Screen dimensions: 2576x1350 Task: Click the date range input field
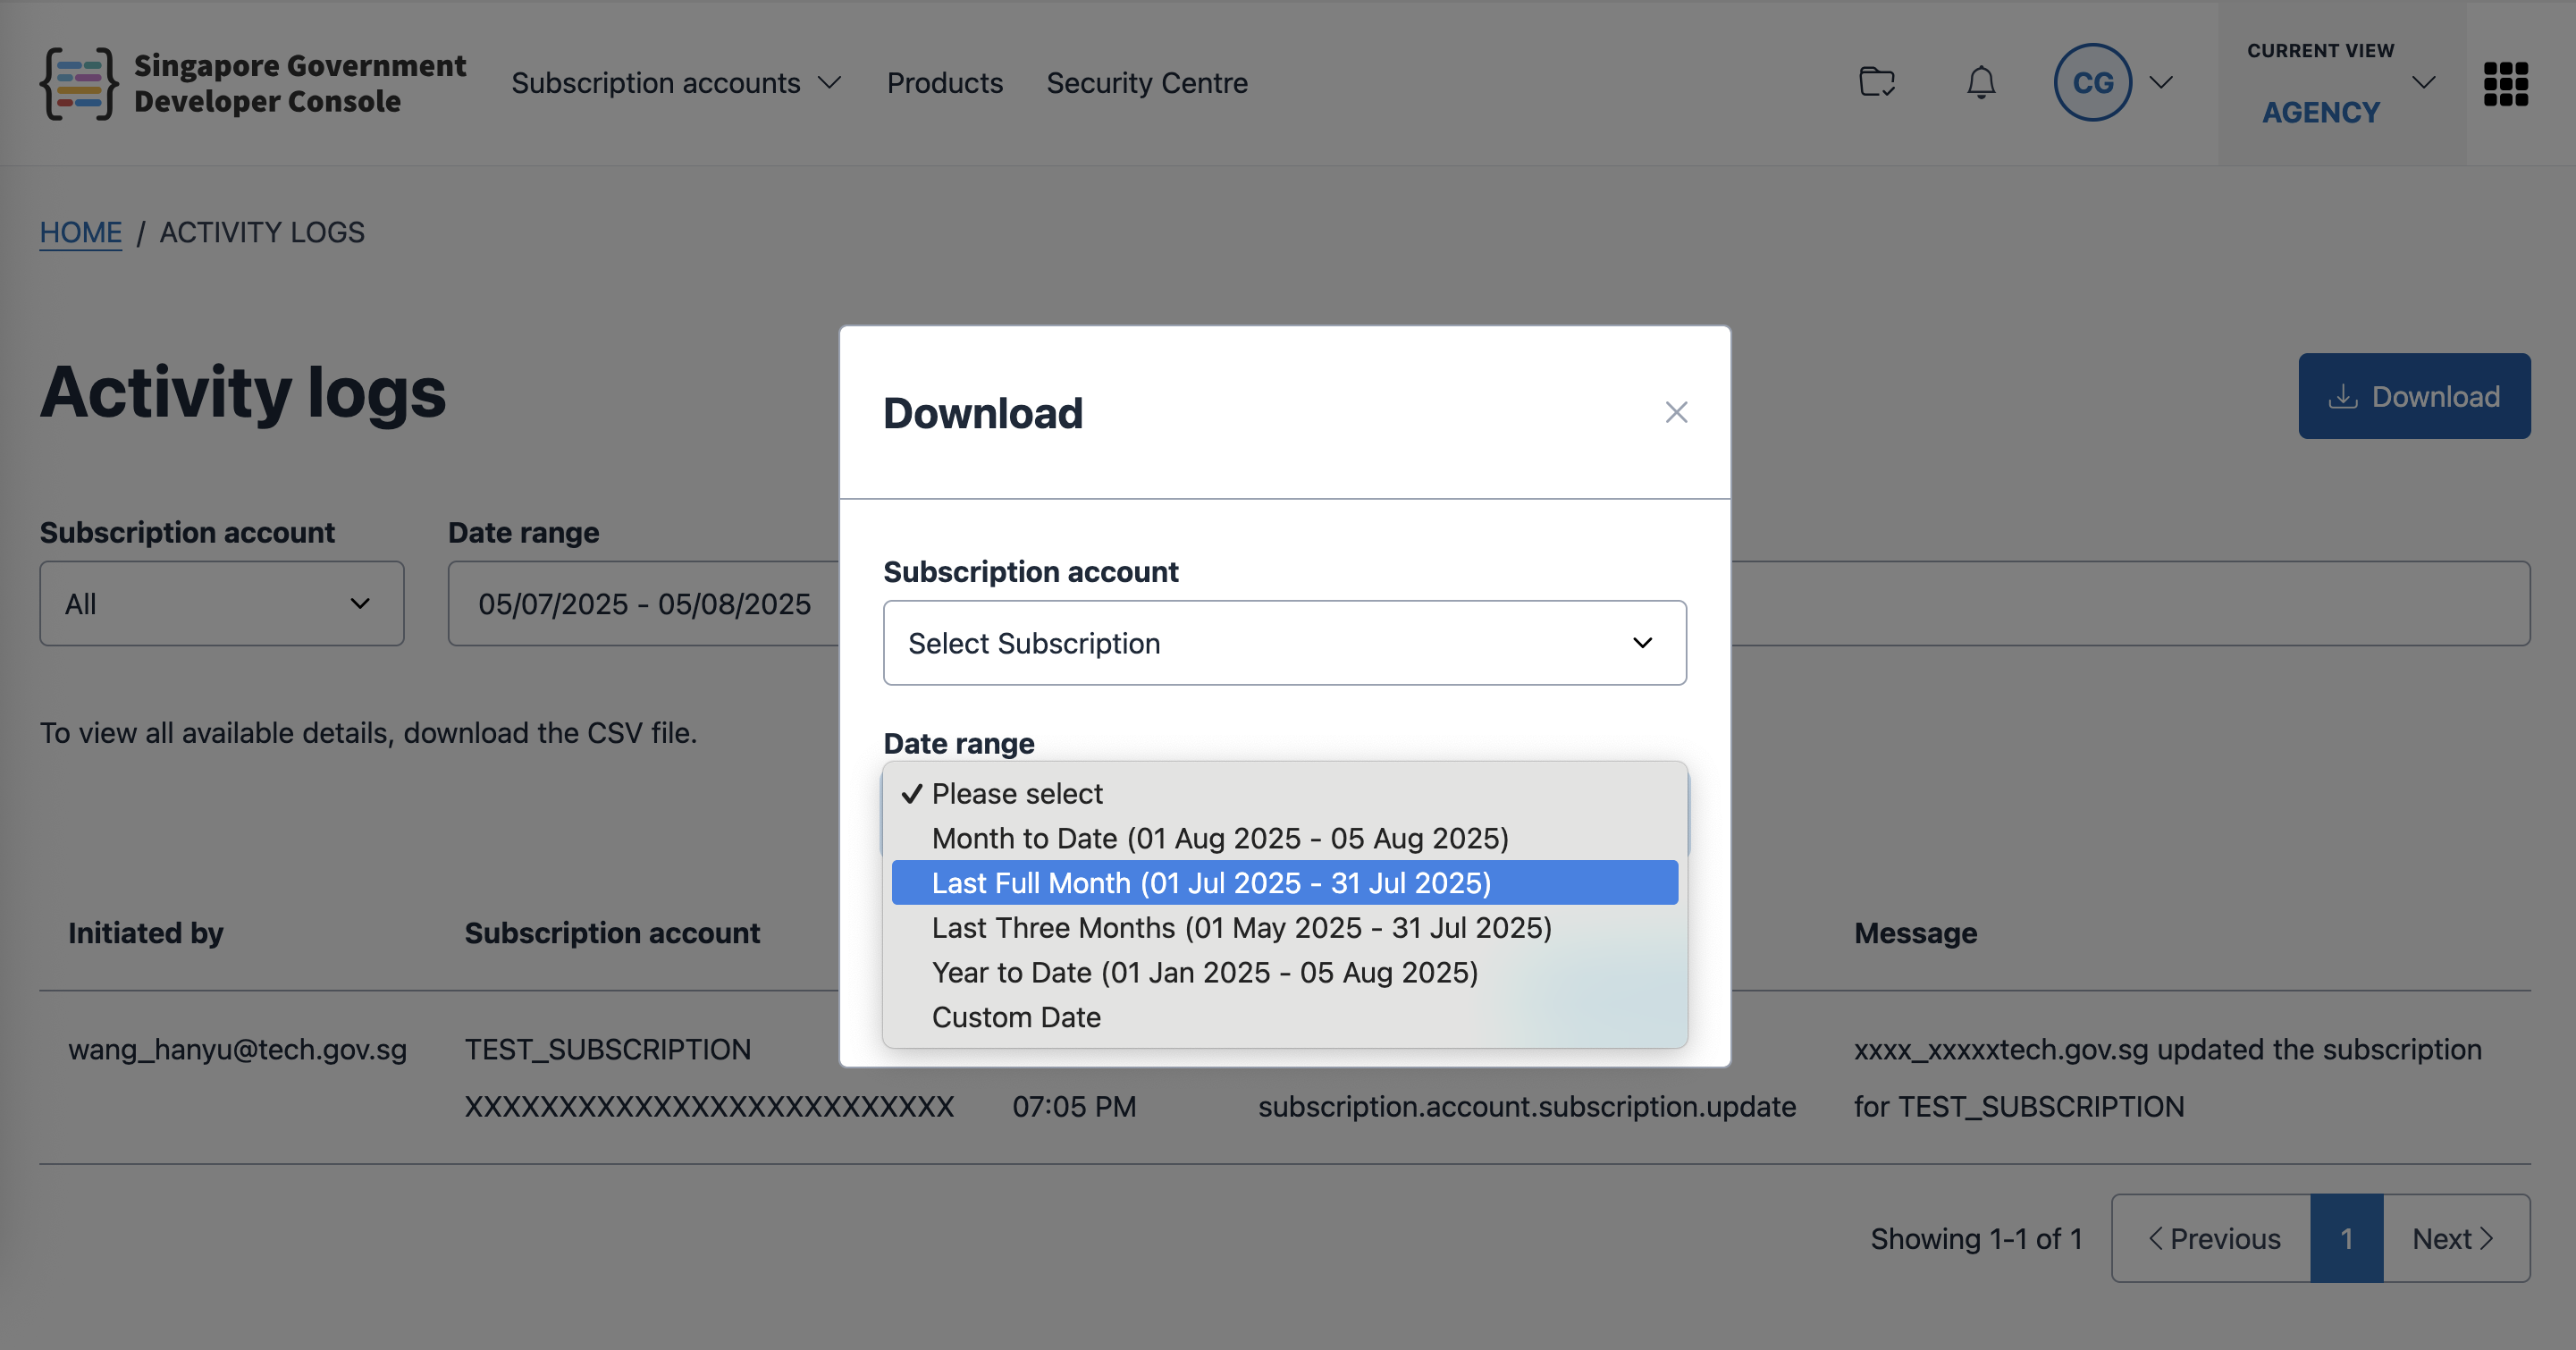click(644, 604)
